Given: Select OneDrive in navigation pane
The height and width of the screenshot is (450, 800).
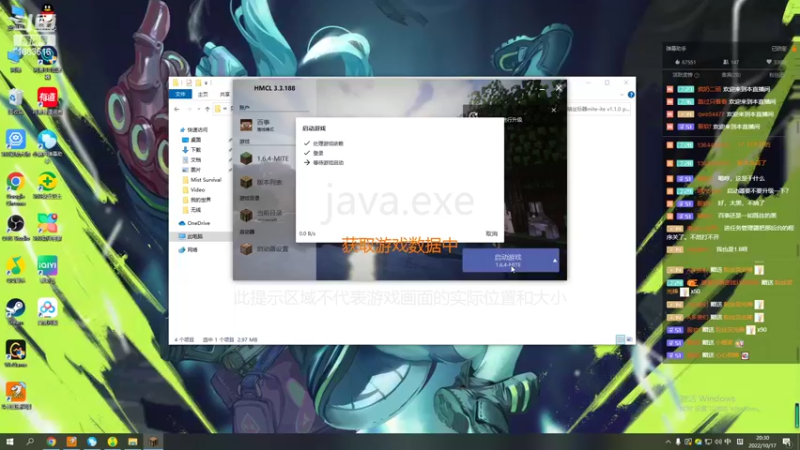Looking at the screenshot, I should click(194, 223).
